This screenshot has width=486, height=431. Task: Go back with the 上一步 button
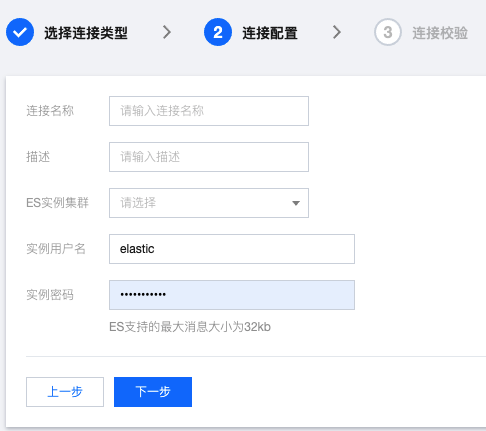click(x=65, y=392)
